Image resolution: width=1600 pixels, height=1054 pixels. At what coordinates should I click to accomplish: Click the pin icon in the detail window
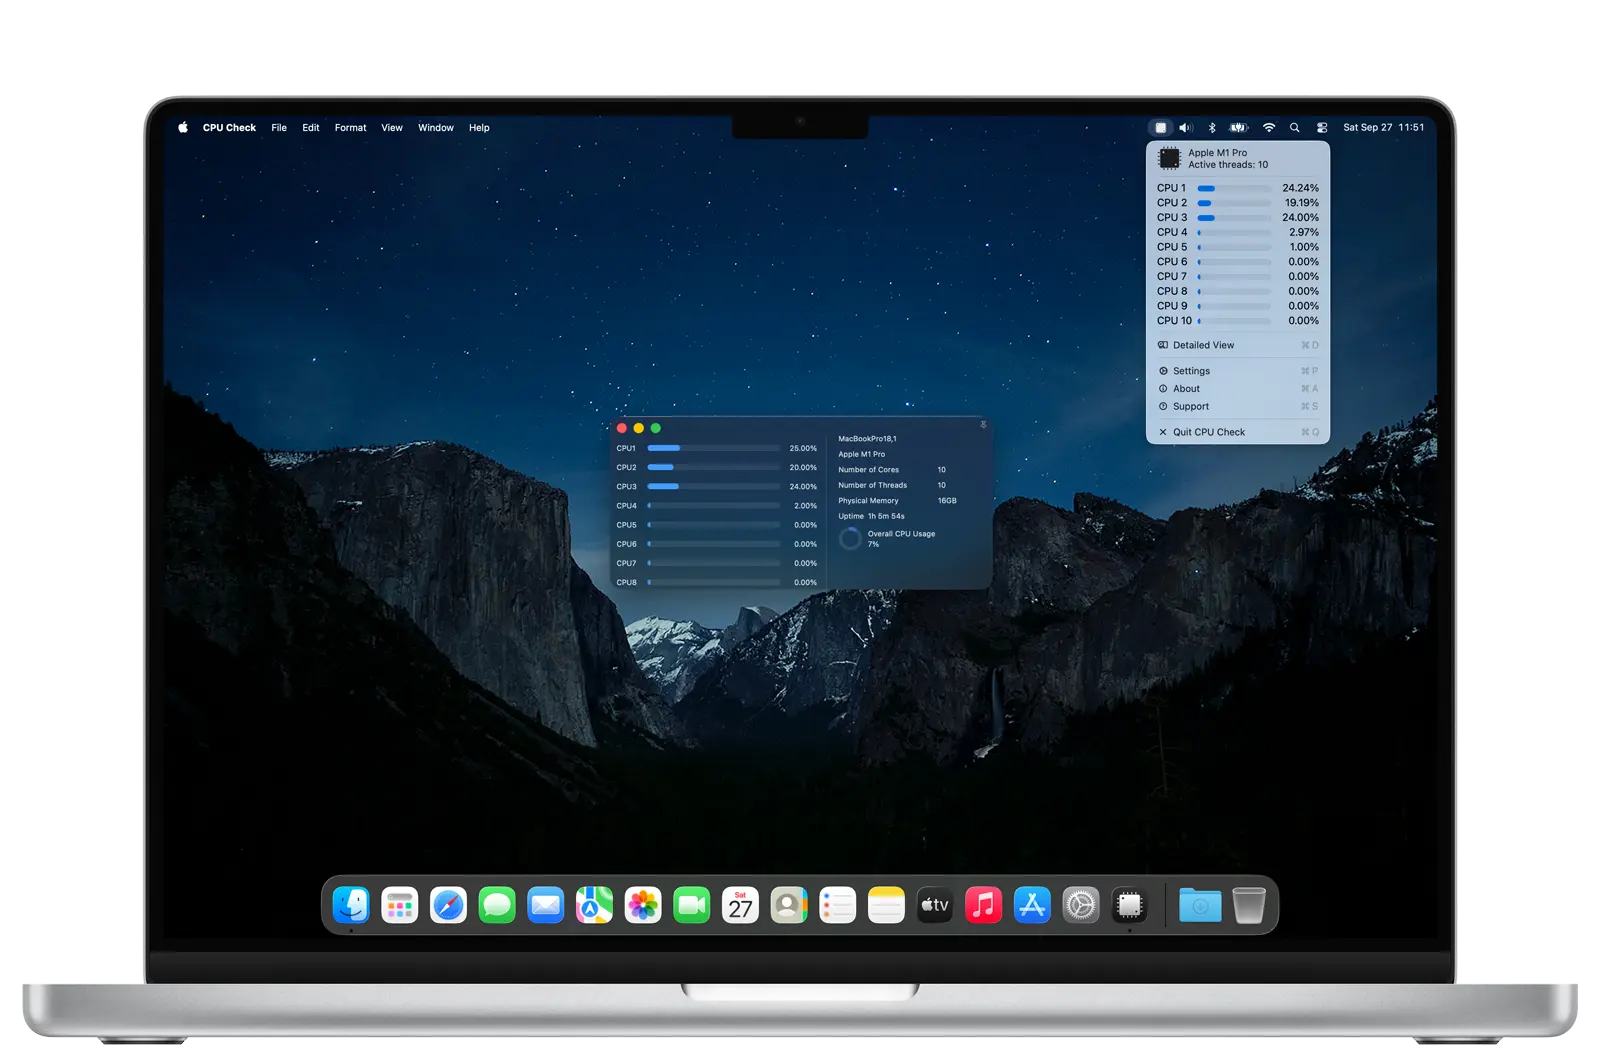pyautogui.click(x=983, y=425)
